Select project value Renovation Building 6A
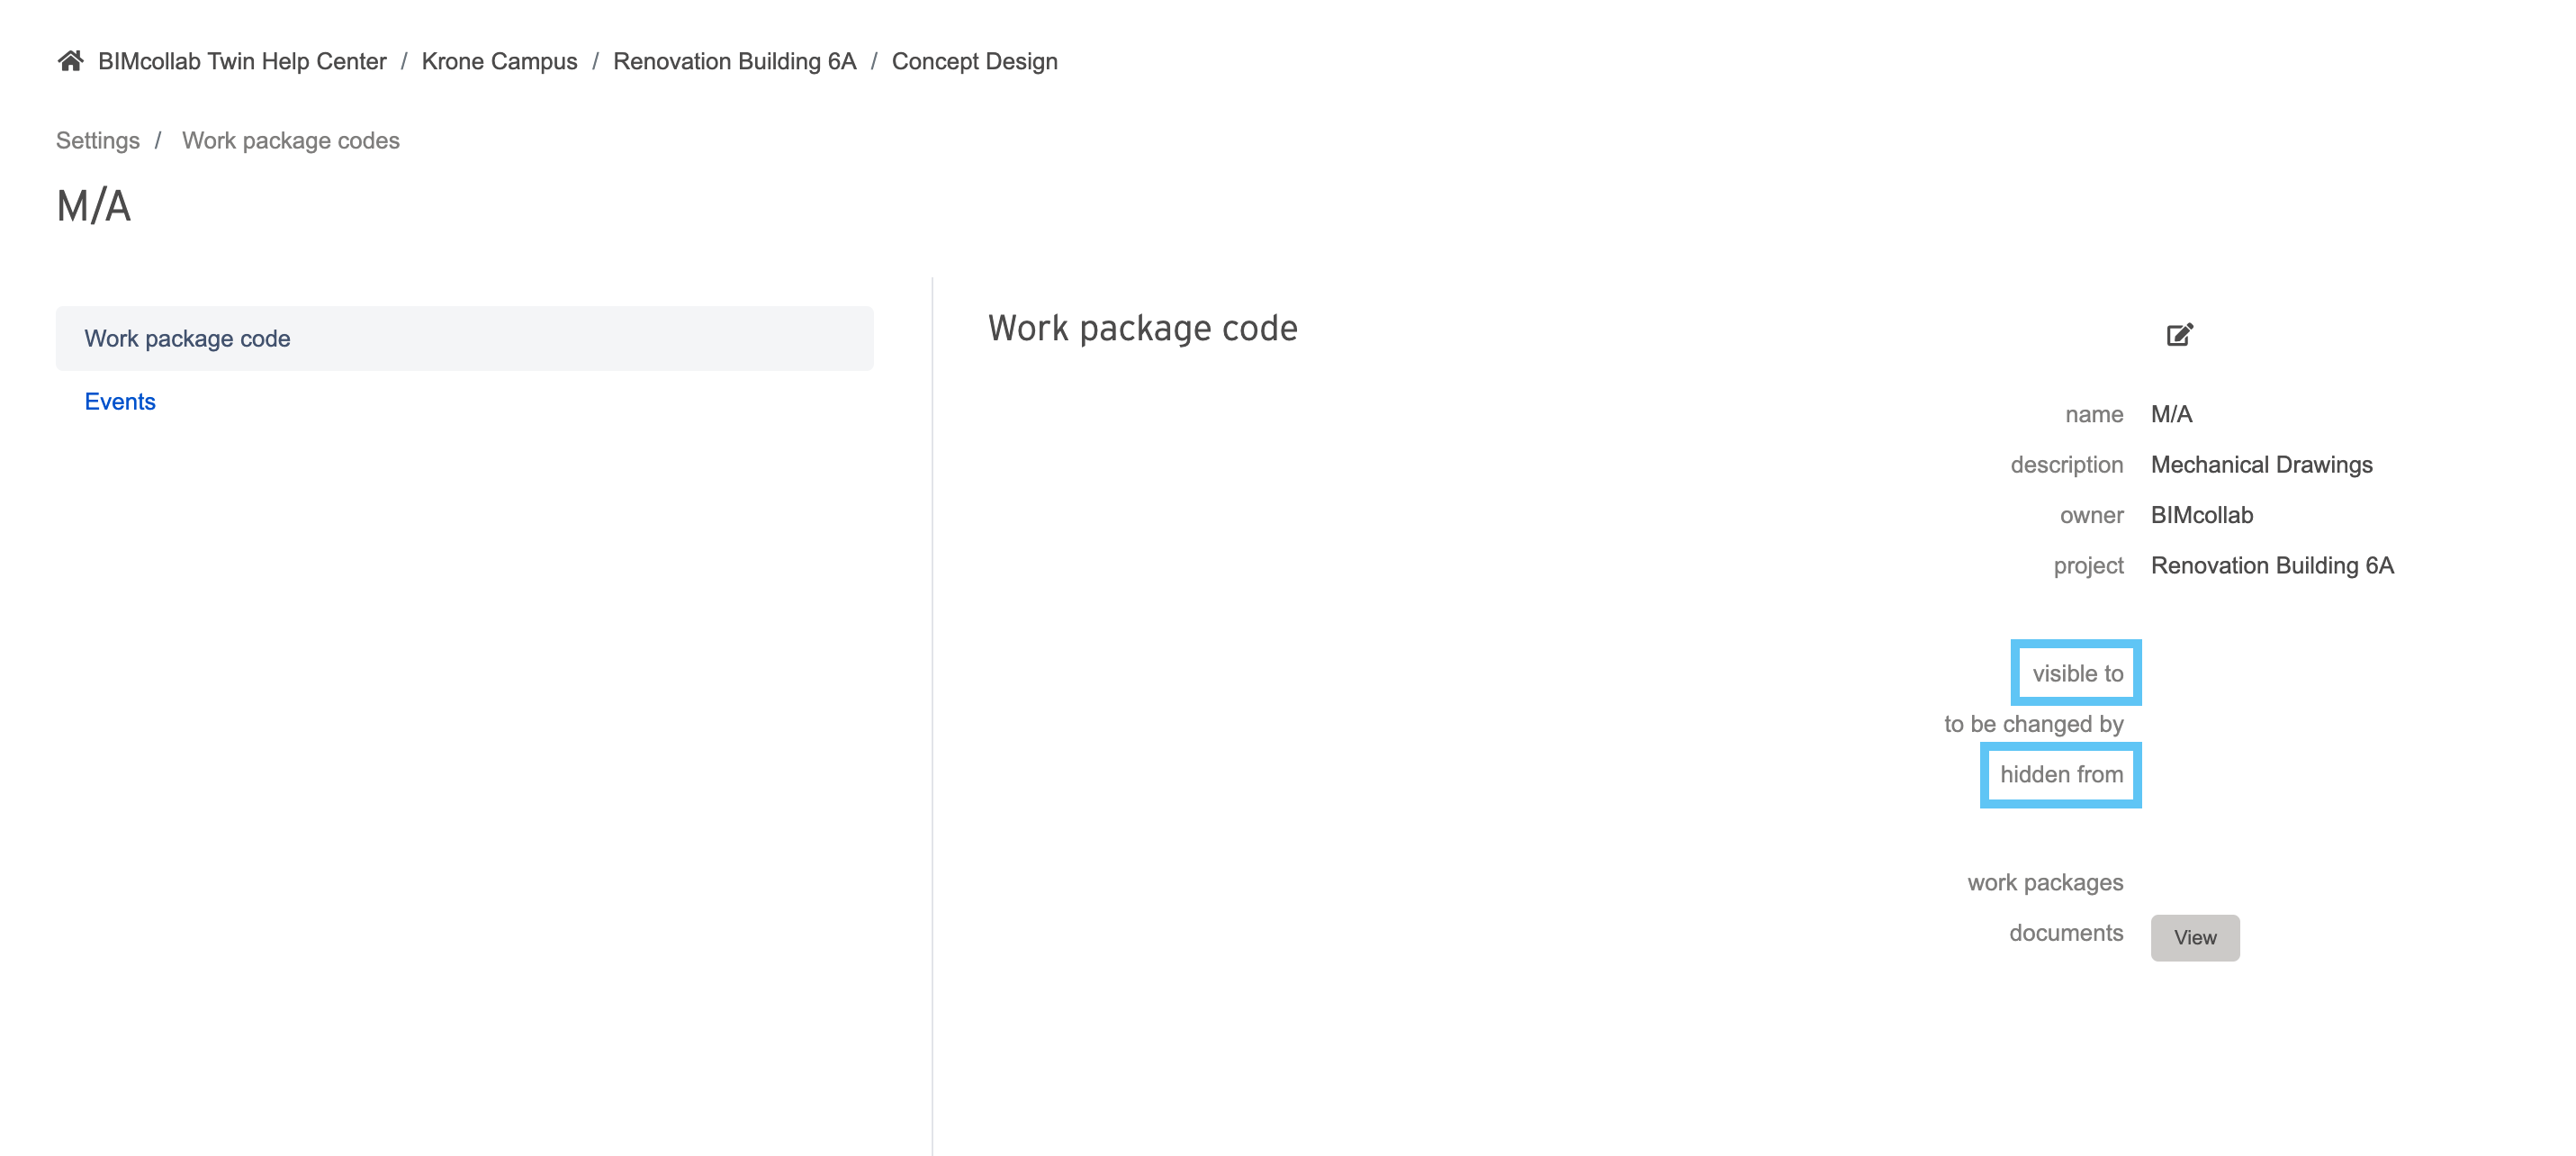2576x1156 pixels. point(2272,566)
